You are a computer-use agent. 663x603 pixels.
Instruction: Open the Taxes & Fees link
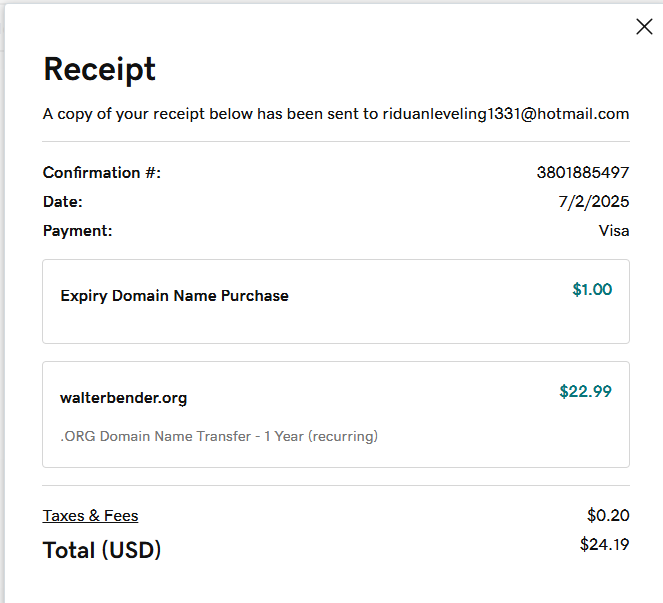[90, 516]
